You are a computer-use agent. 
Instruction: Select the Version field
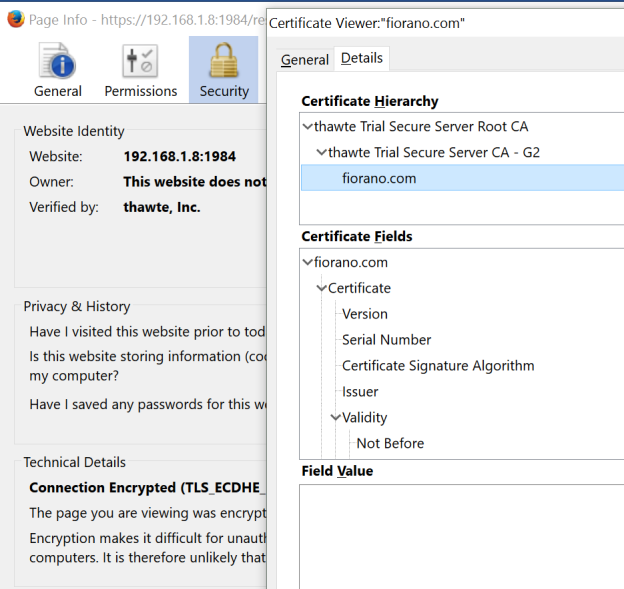pyautogui.click(x=365, y=314)
